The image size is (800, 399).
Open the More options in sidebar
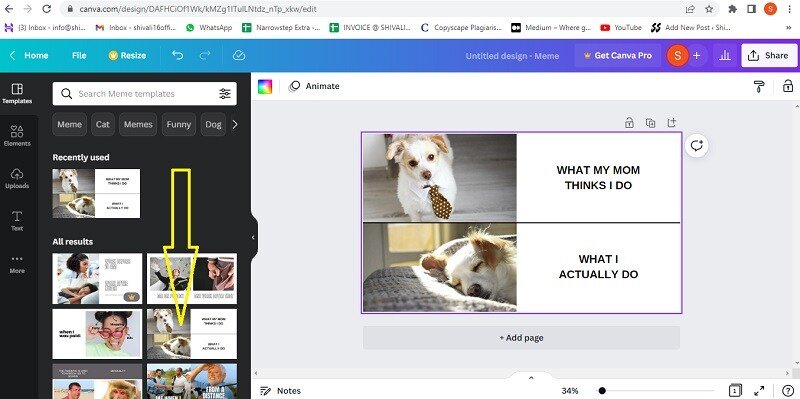coord(17,263)
